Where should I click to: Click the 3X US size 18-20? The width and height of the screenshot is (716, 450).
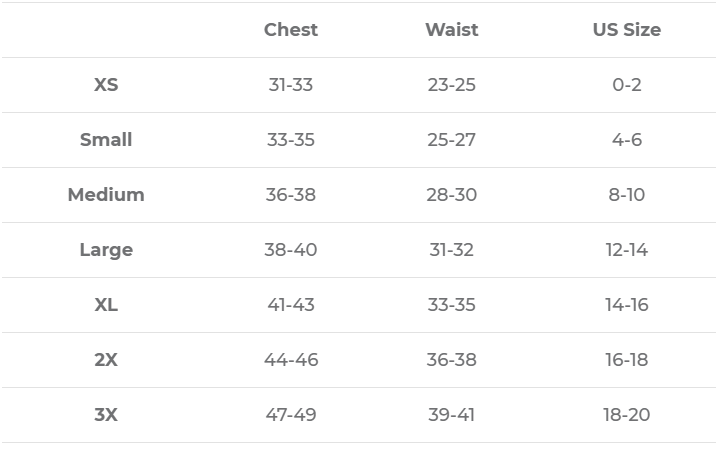[626, 415]
